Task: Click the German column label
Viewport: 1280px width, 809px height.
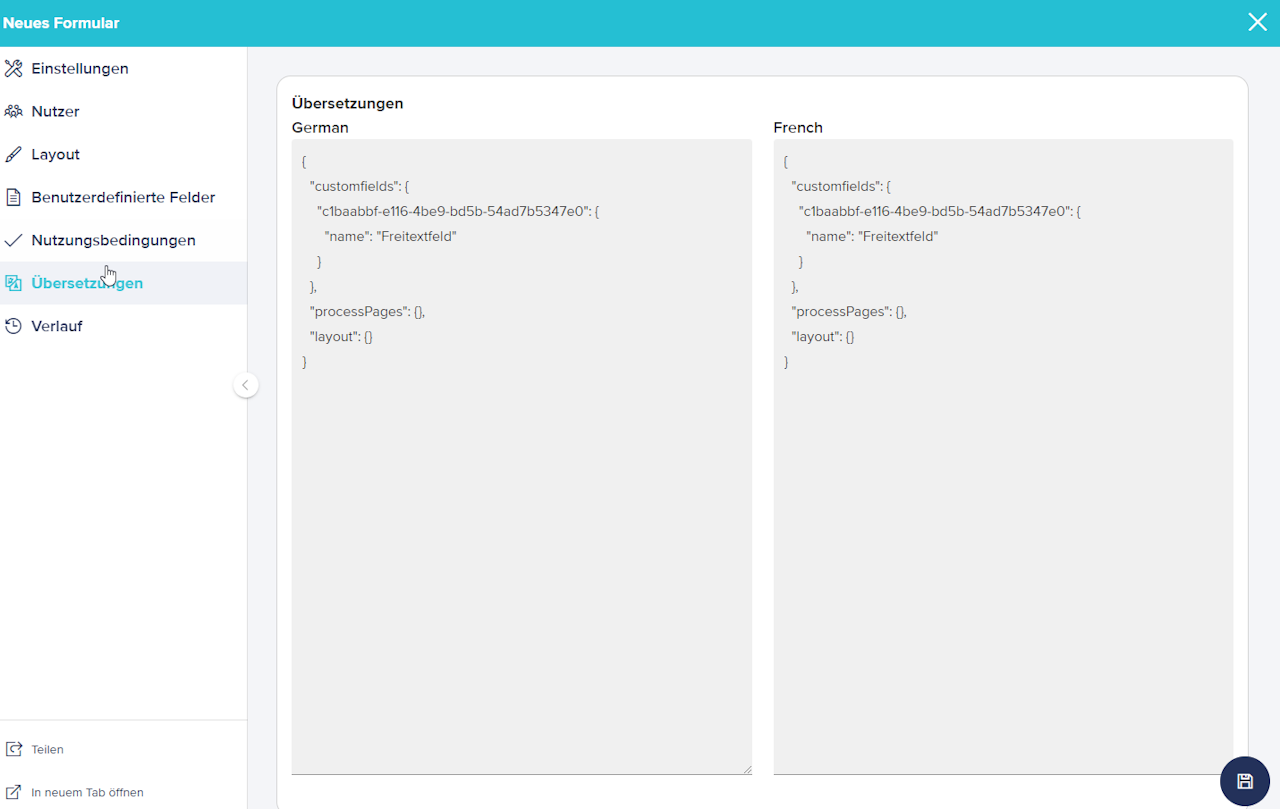Action: pyautogui.click(x=320, y=128)
